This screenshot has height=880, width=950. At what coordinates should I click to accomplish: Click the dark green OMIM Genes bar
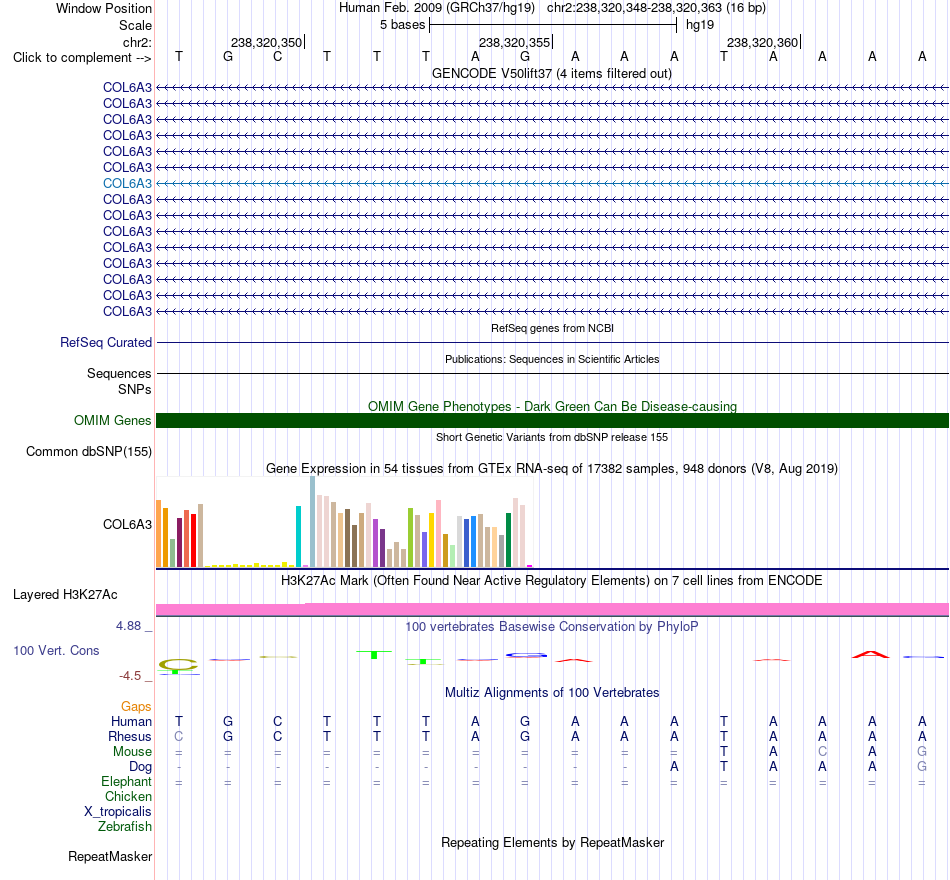(552, 421)
